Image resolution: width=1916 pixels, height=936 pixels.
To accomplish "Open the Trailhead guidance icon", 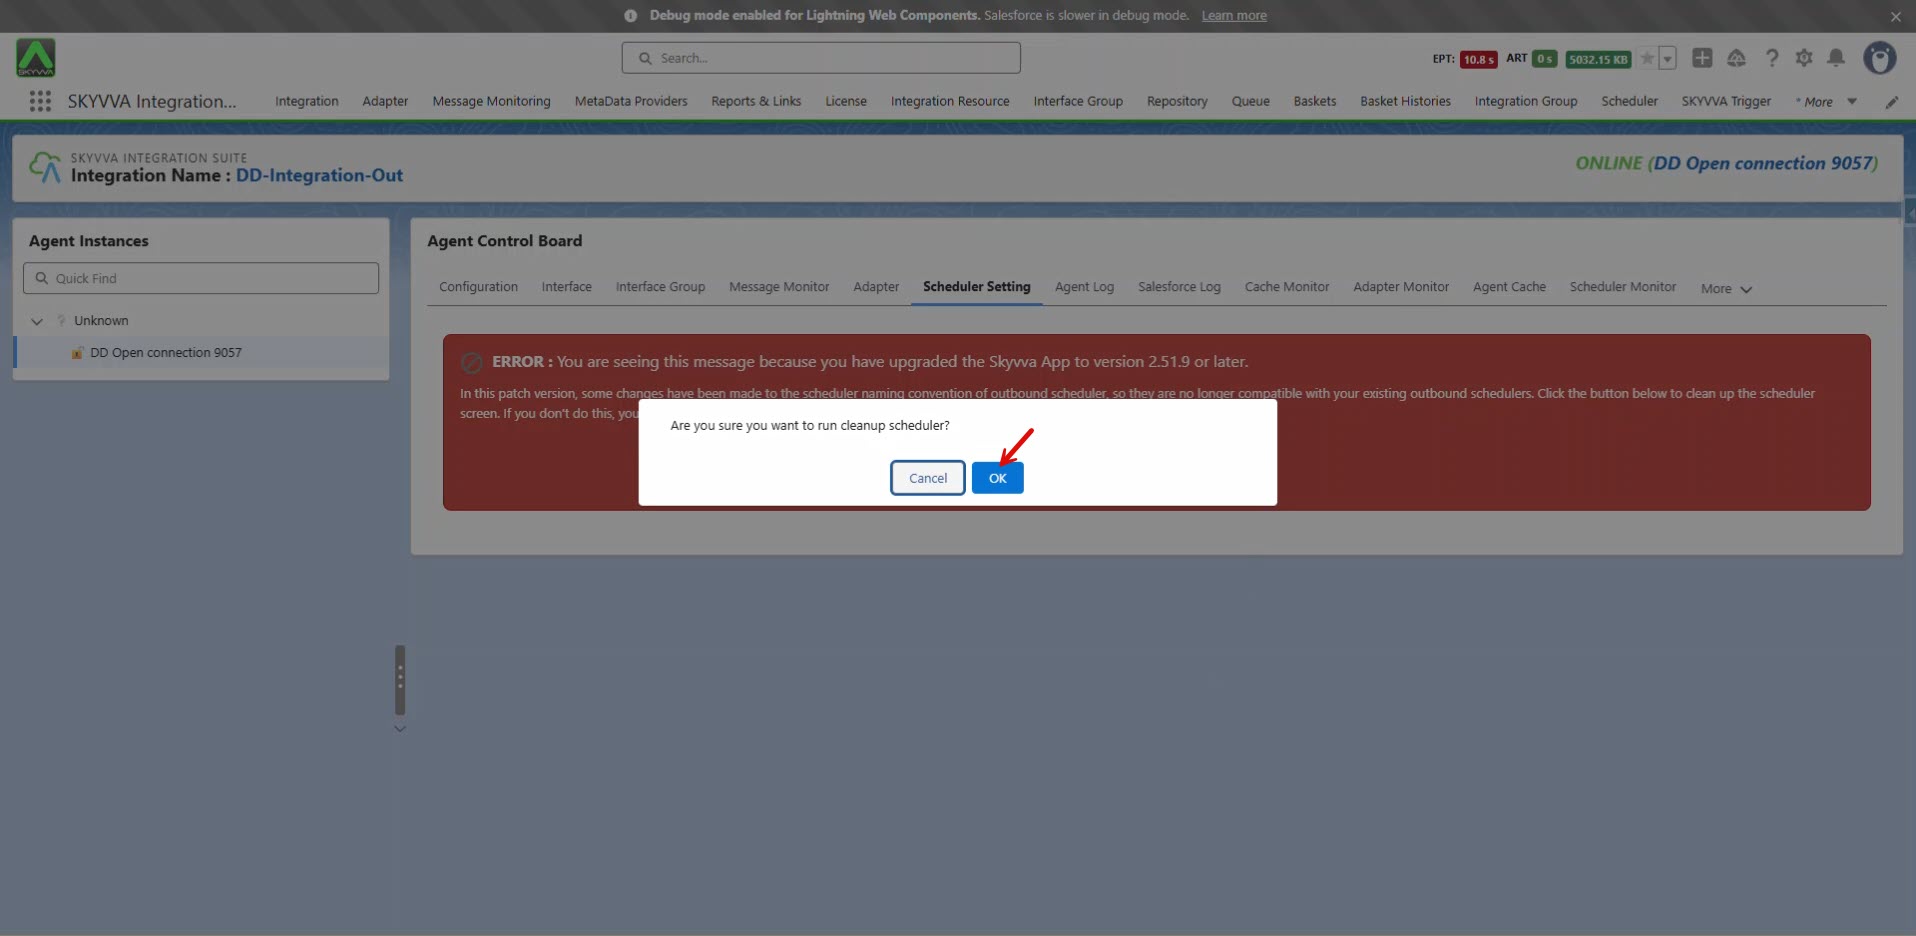I will click(1736, 58).
